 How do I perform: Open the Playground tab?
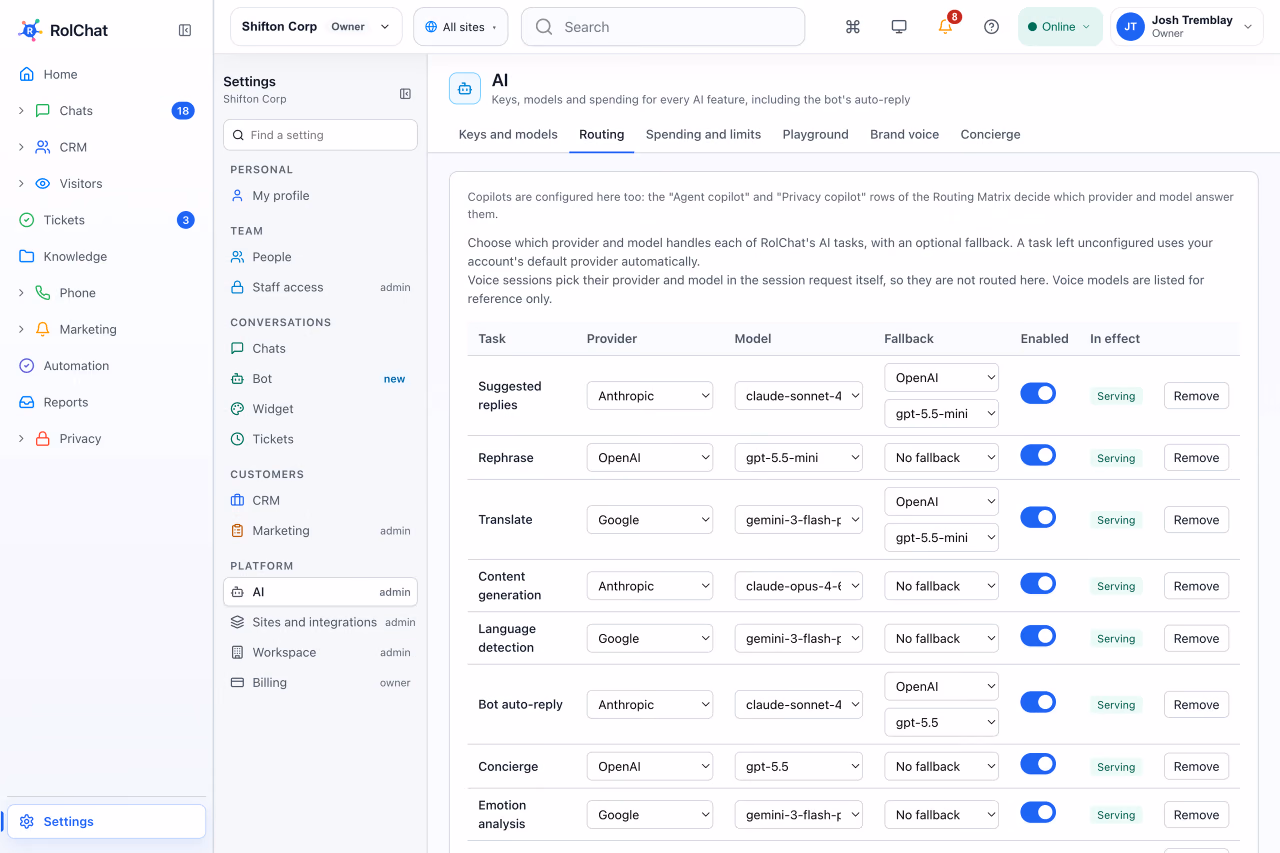tap(815, 134)
